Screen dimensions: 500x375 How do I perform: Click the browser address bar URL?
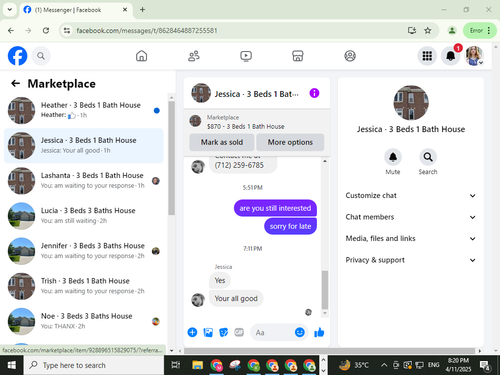coord(147,31)
